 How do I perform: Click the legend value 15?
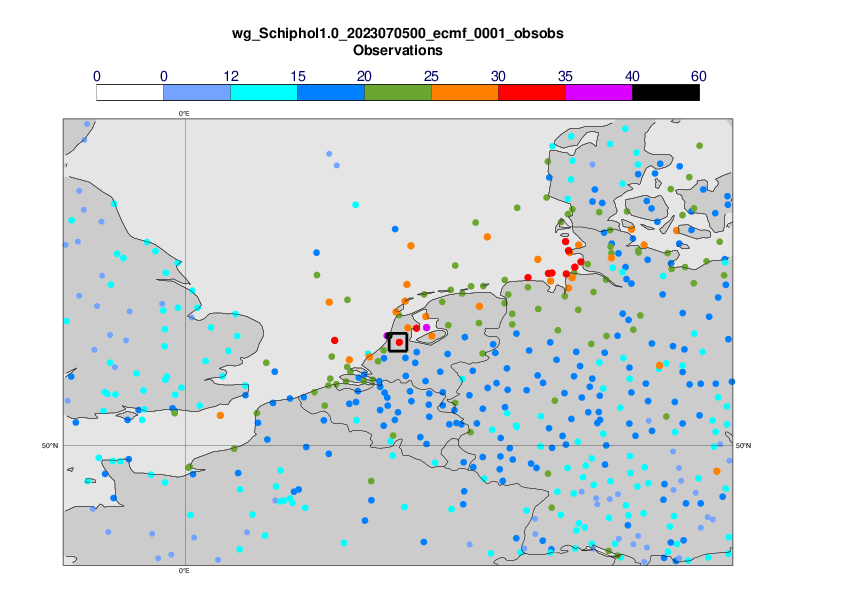pyautogui.click(x=297, y=76)
